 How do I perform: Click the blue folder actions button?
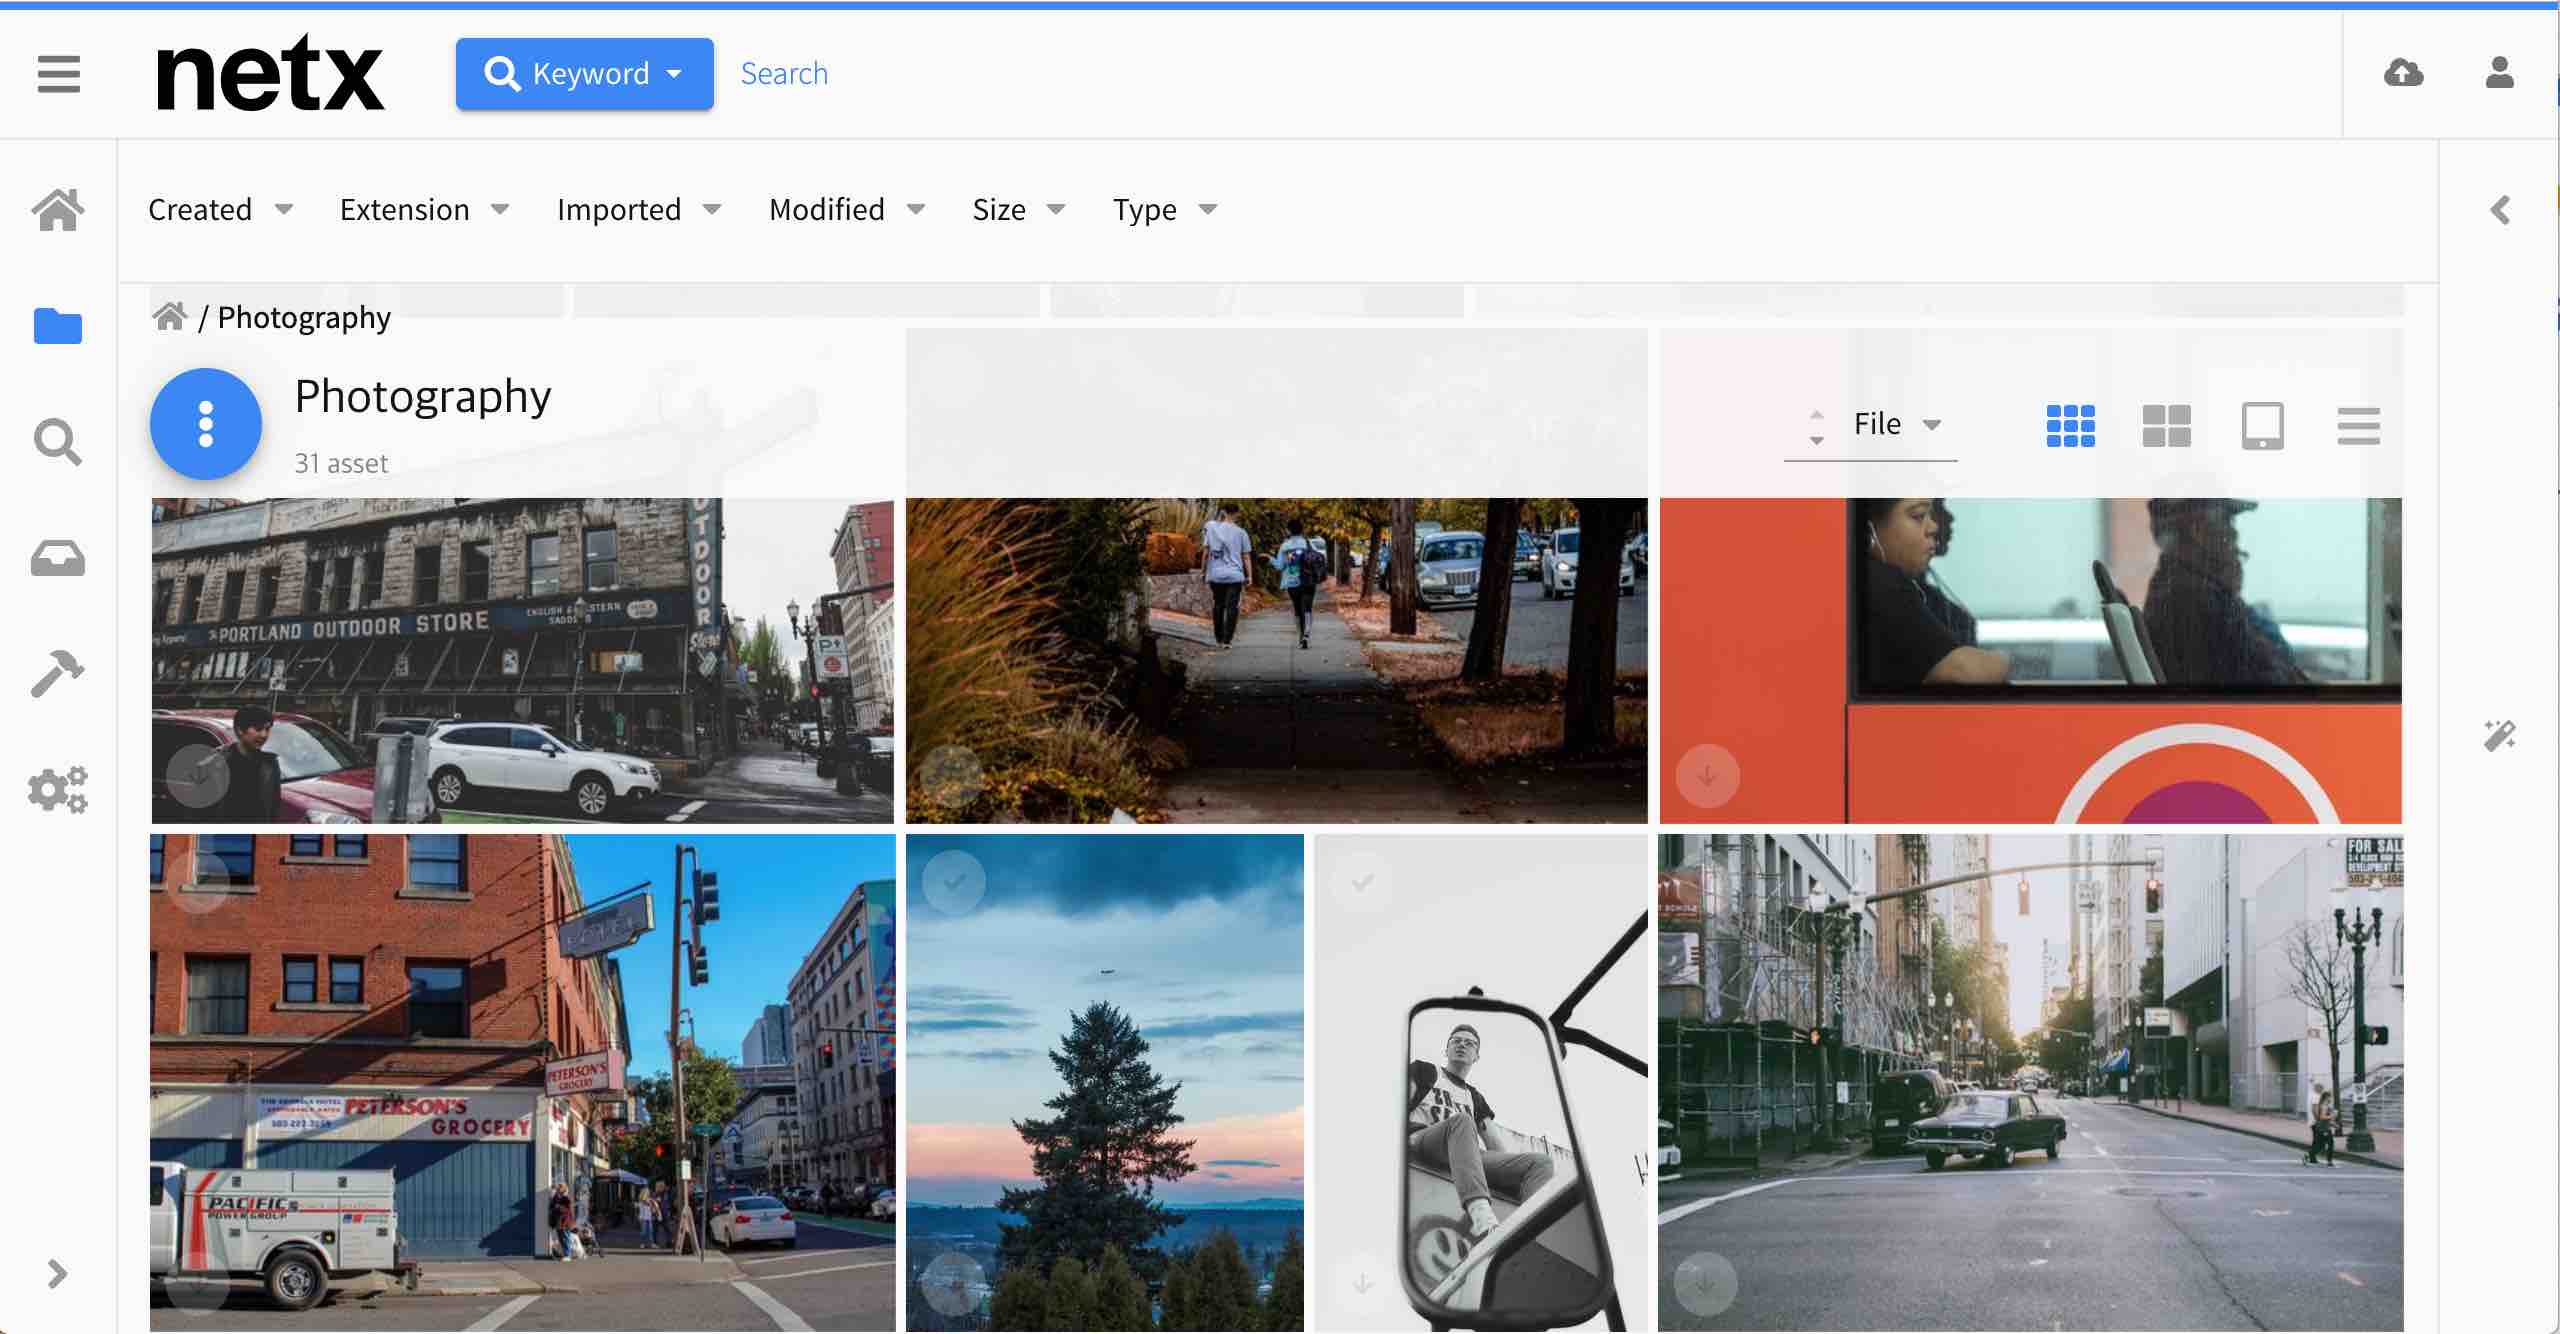pos(206,424)
